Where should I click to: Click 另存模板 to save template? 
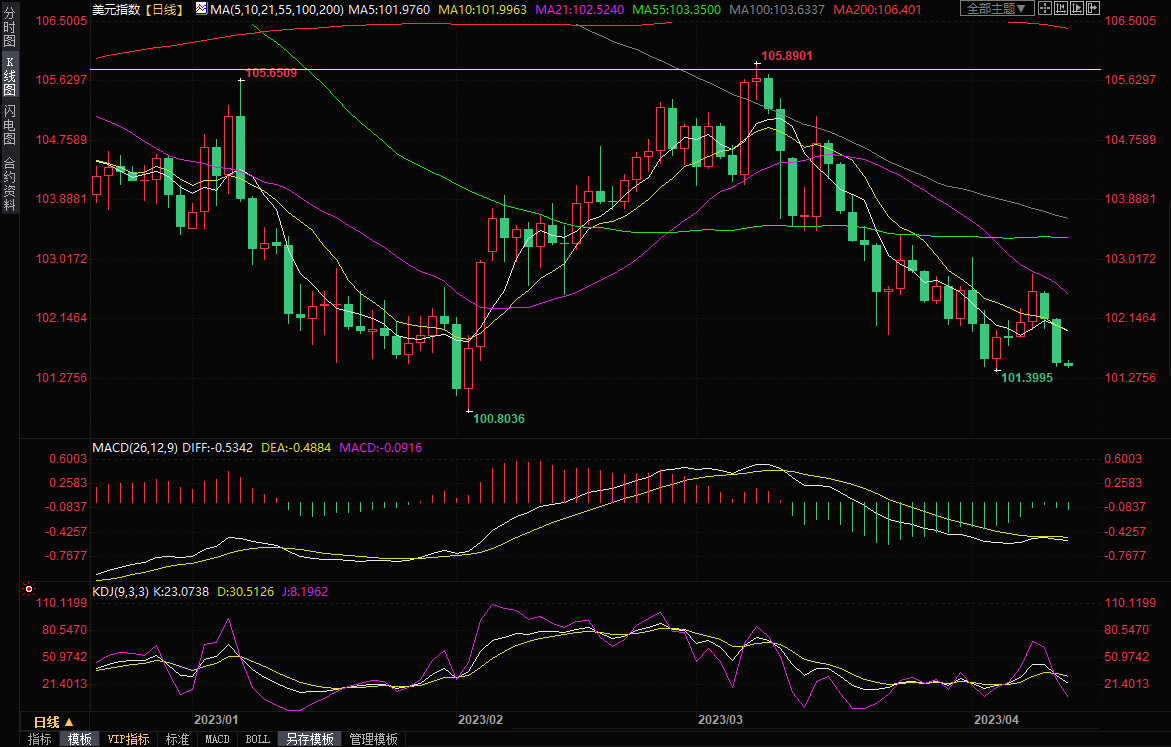(309, 739)
